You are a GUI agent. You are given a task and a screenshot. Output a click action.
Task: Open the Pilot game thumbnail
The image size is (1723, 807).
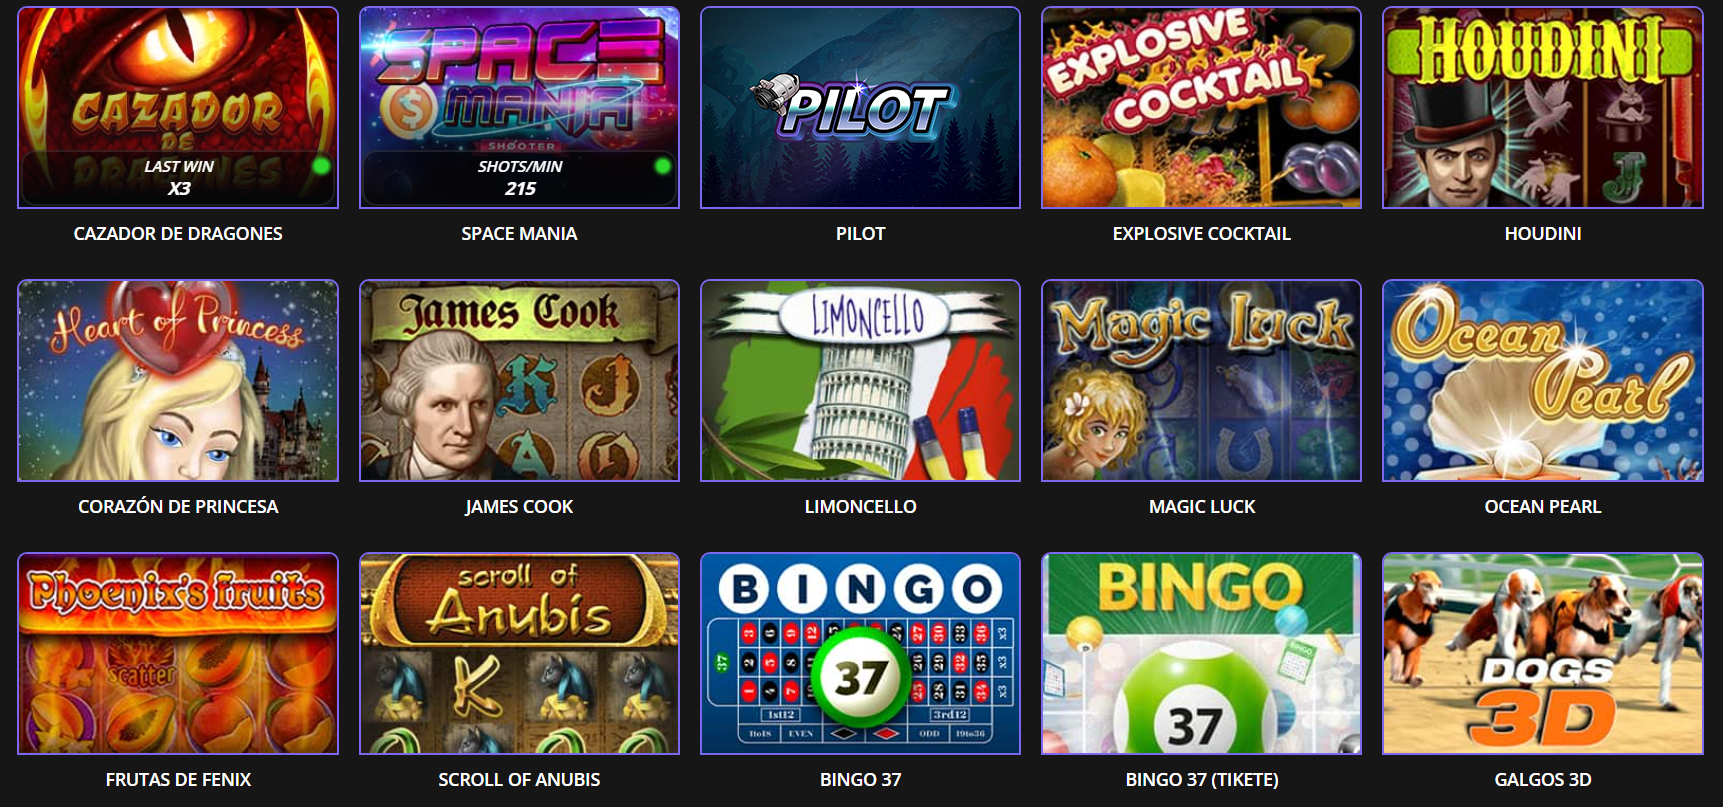click(860, 107)
